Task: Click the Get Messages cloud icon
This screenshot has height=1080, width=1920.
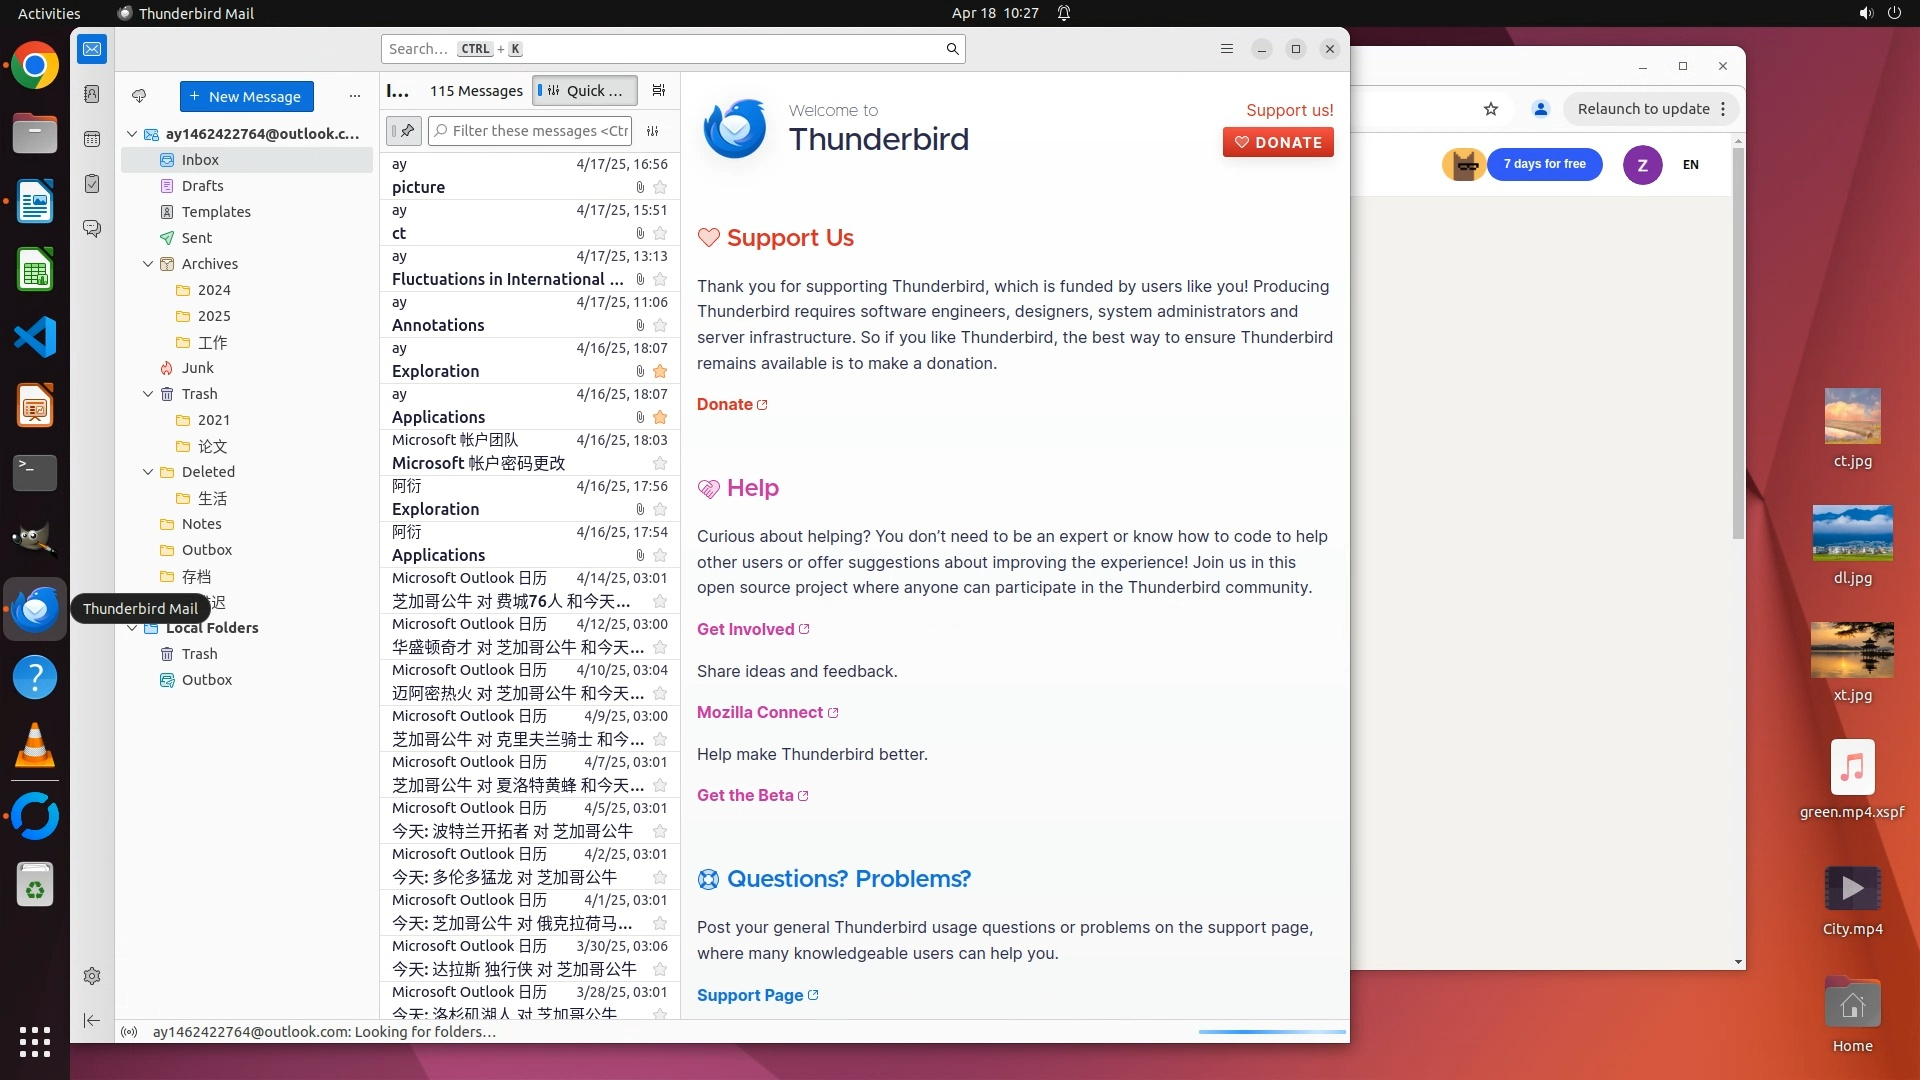Action: click(x=139, y=96)
